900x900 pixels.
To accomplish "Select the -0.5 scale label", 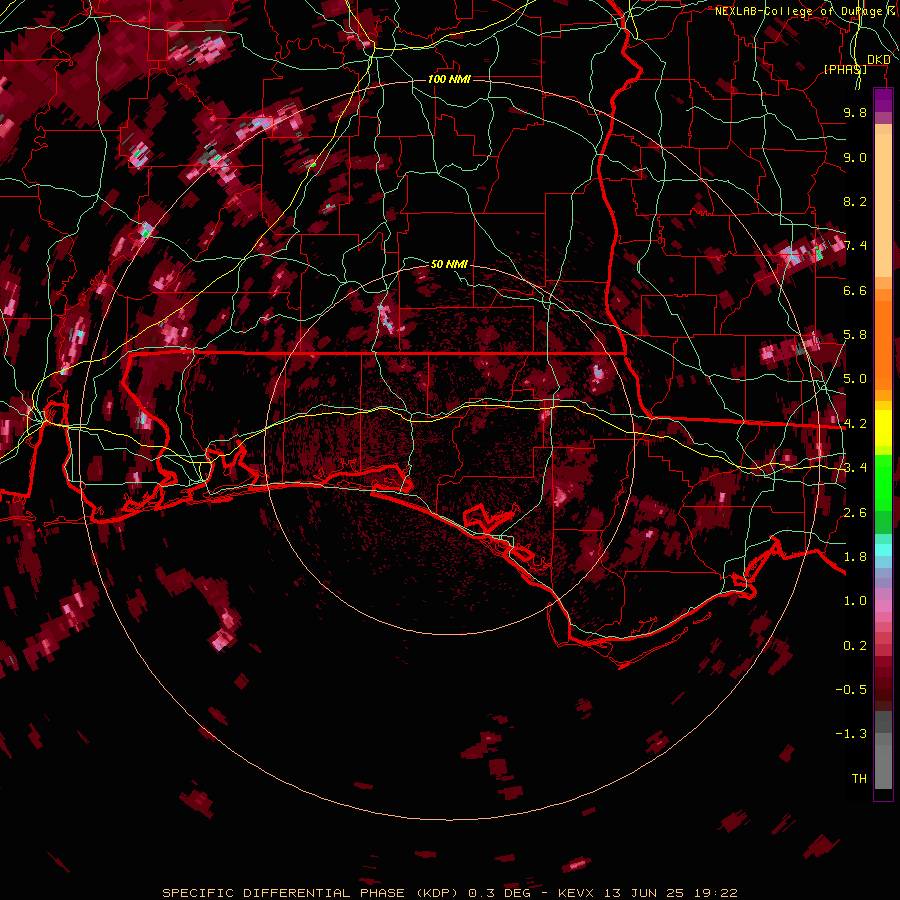I will coord(852,690).
